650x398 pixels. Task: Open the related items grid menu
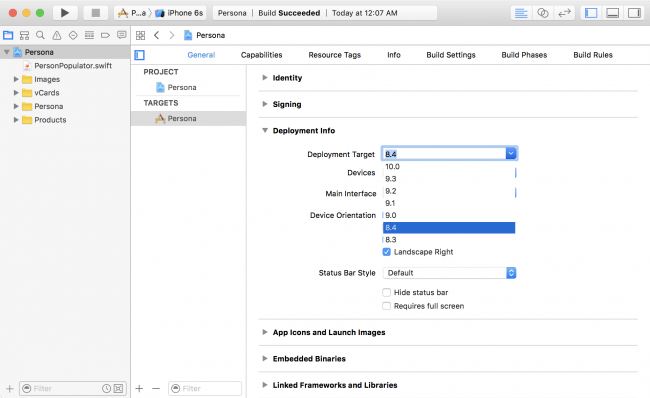click(141, 35)
